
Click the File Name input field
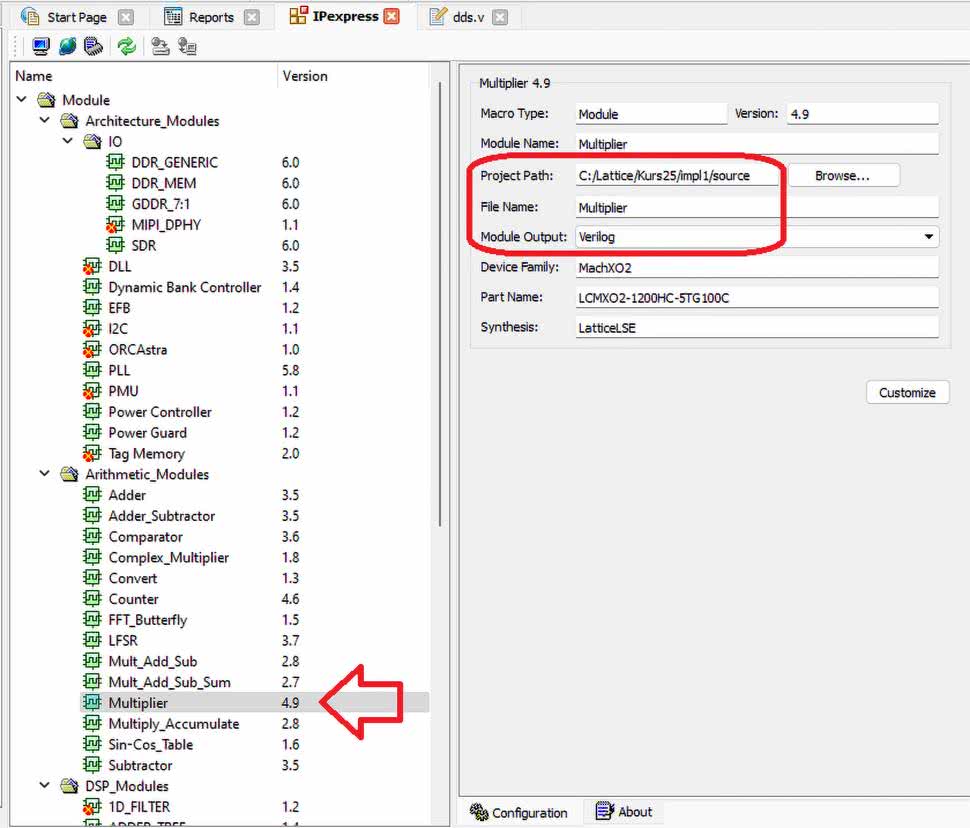[757, 207]
